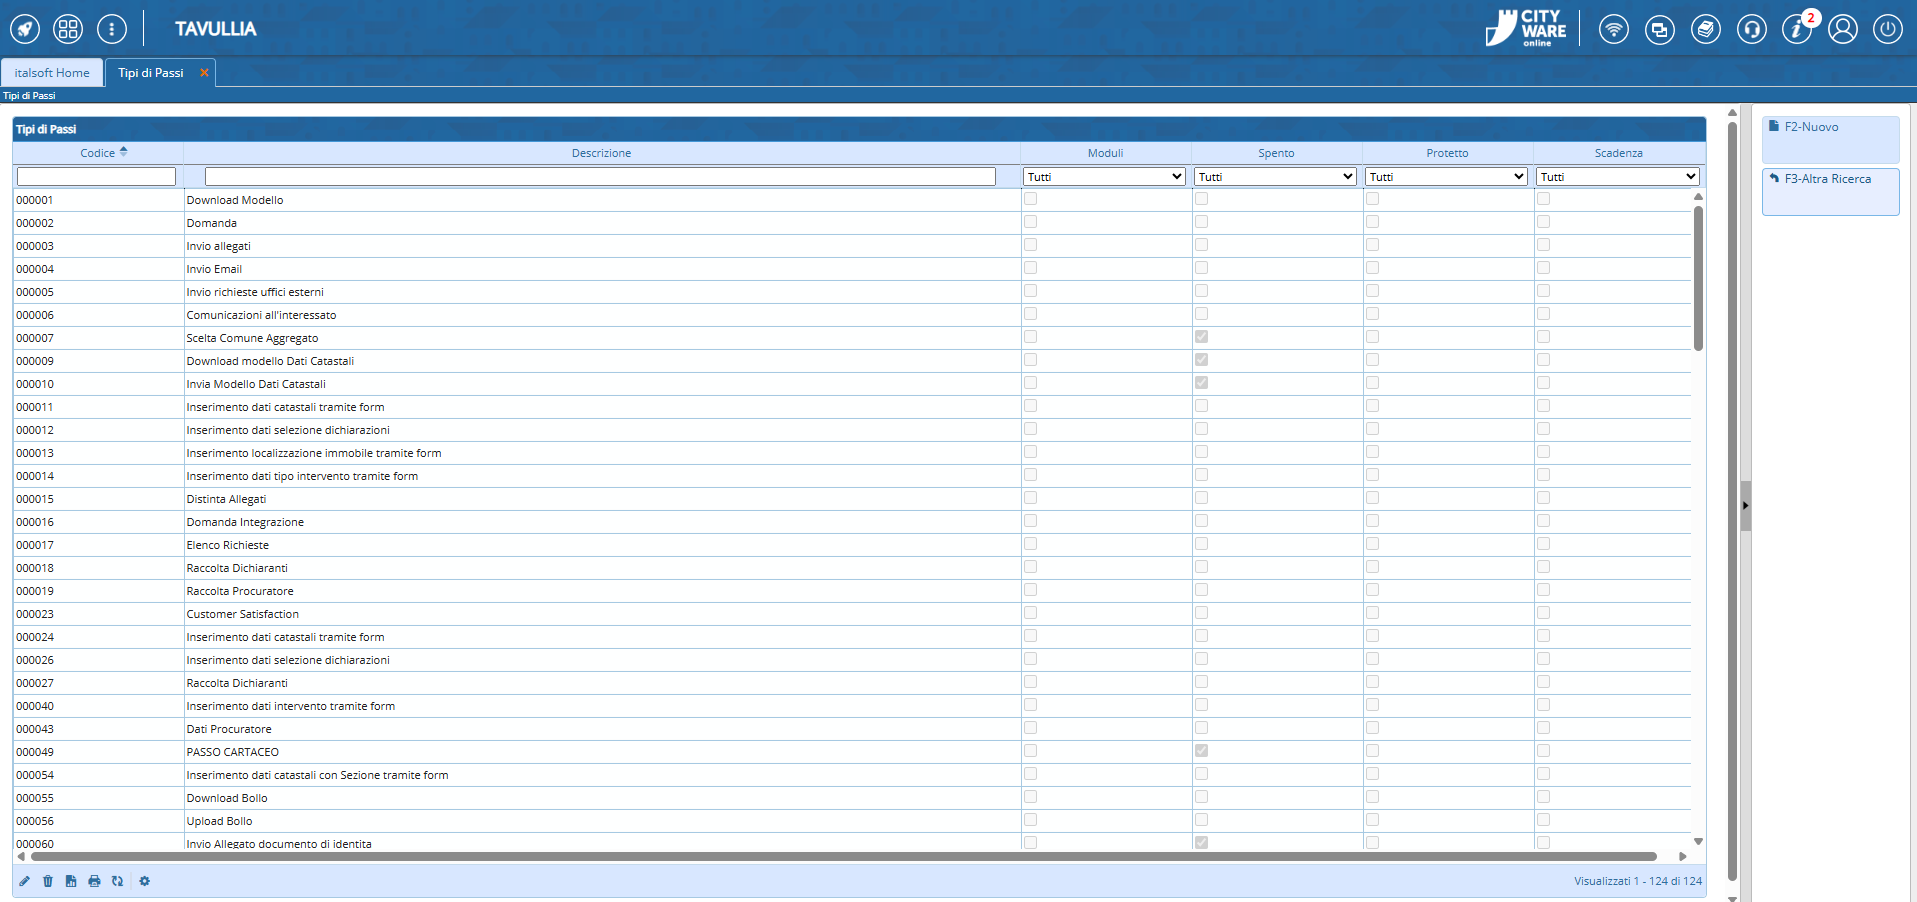
Task: Open the user profile icon
Action: 1842,30
